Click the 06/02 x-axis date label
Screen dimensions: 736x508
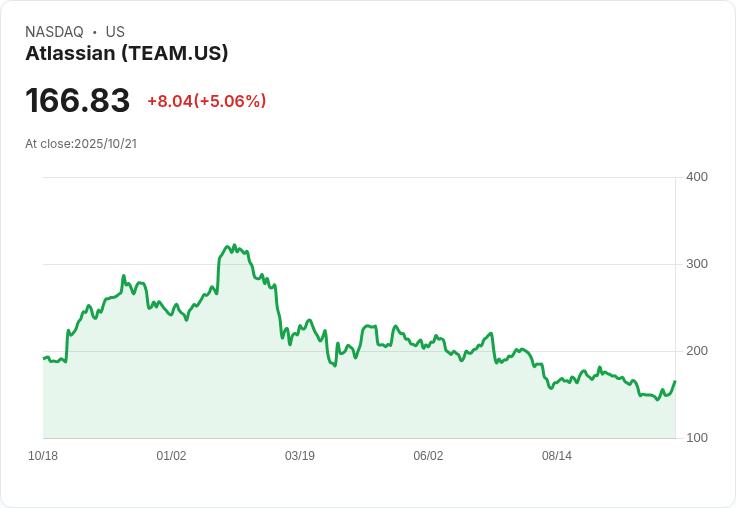[x=428, y=456]
